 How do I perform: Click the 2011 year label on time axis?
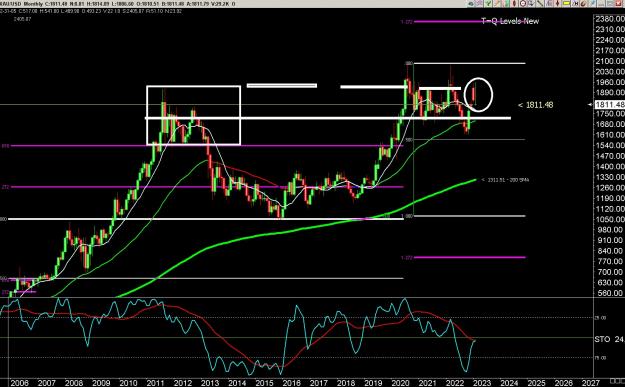click(154, 383)
